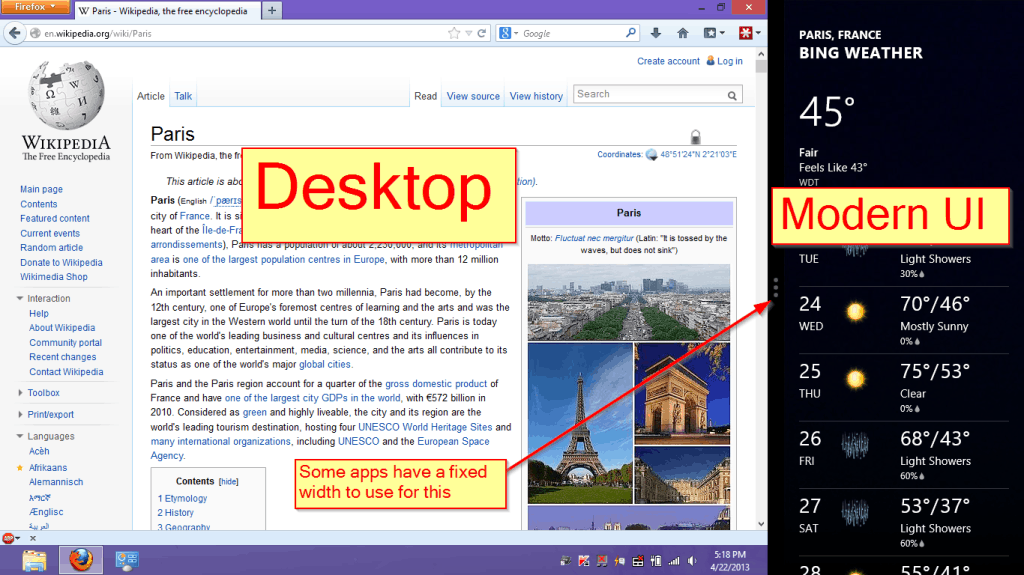Open the Recent changes link

click(x=63, y=357)
